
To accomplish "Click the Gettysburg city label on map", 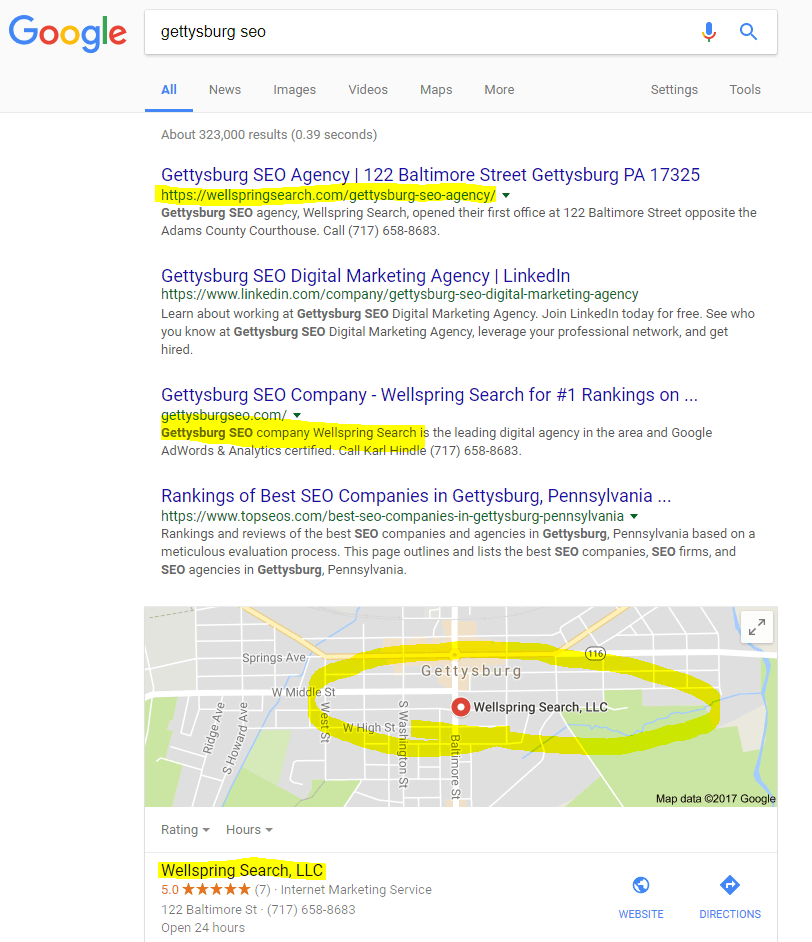I will 471,670.
